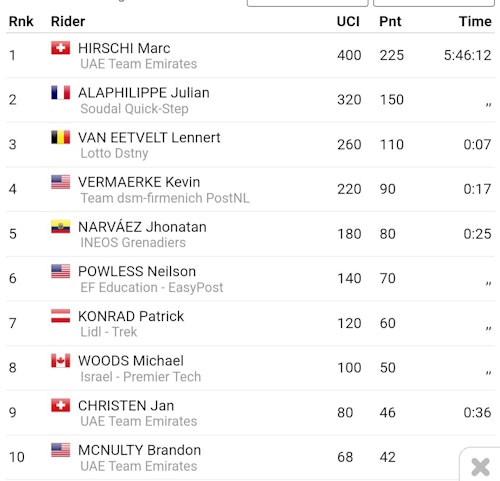
Task: Open rider page for ALAPHILIPPE Julian
Action: coord(144,93)
